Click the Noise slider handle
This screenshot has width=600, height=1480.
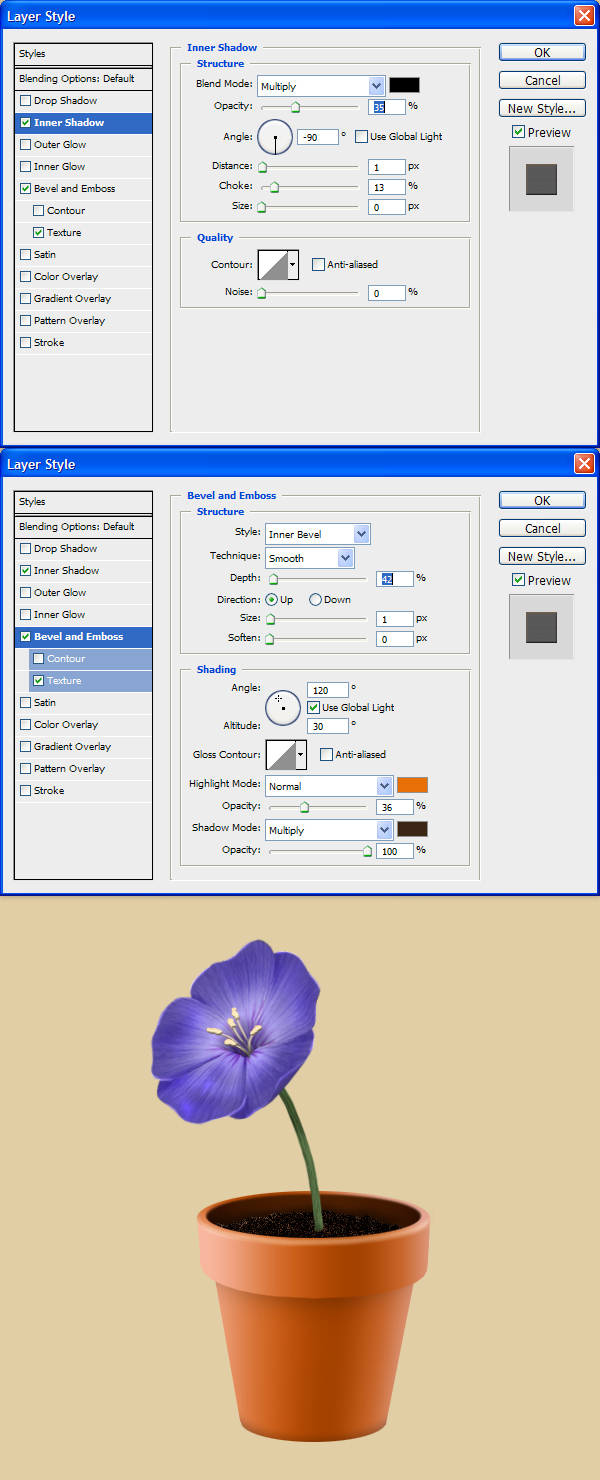[262, 293]
